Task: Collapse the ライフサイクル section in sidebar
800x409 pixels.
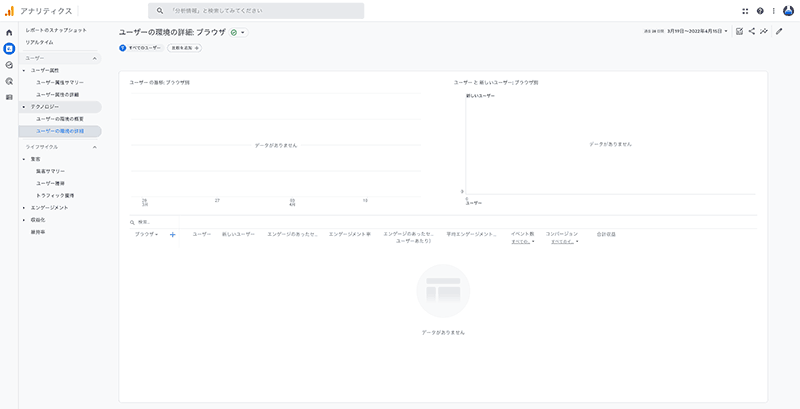Action: 94,147
